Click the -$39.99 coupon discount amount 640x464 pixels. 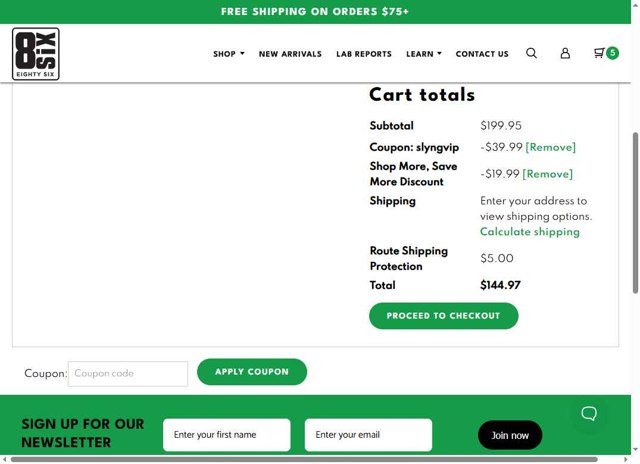(x=502, y=147)
